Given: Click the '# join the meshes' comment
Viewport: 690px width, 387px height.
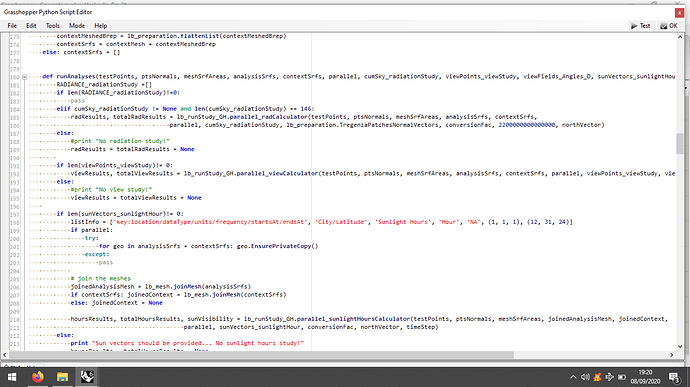Looking at the screenshot, I should (x=100, y=279).
